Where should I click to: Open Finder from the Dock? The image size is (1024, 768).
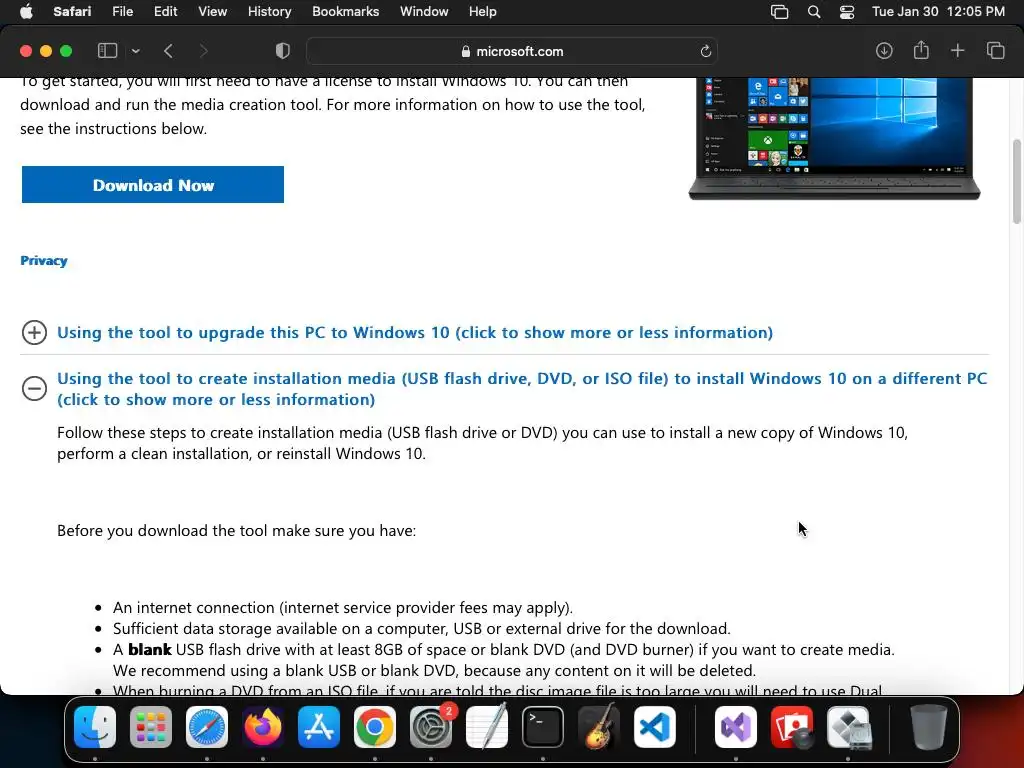(95, 727)
